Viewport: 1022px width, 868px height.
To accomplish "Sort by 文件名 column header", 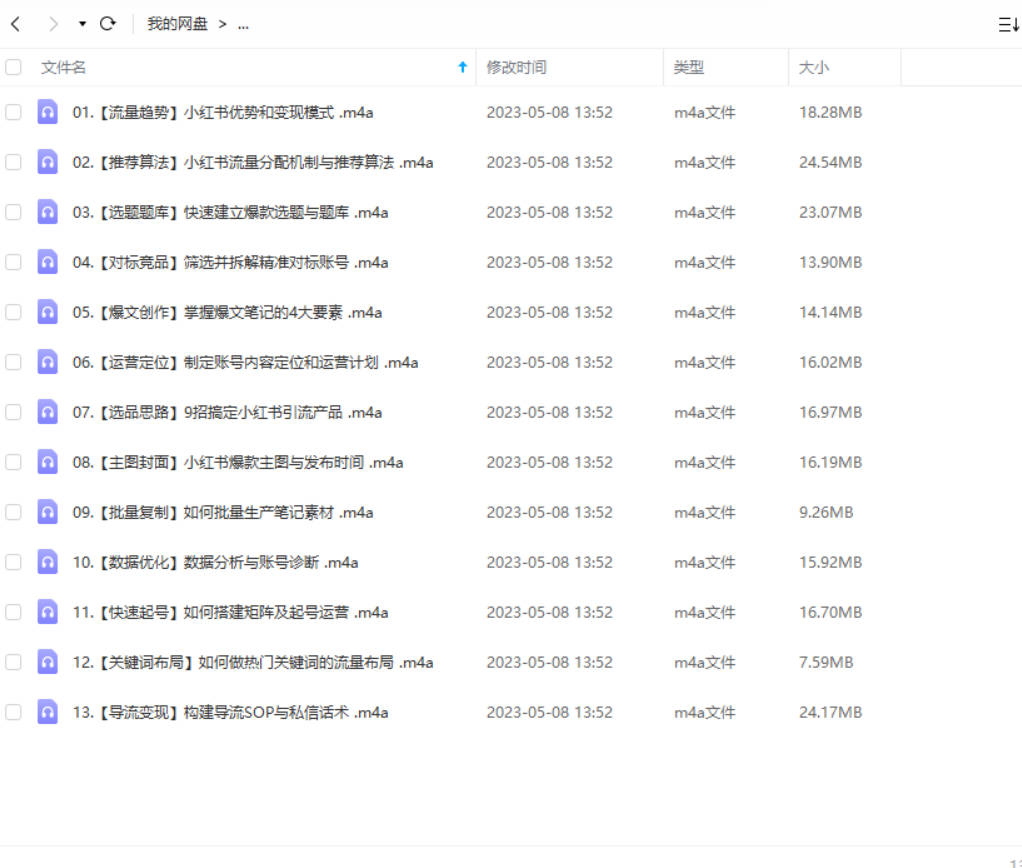I will (x=63, y=67).
